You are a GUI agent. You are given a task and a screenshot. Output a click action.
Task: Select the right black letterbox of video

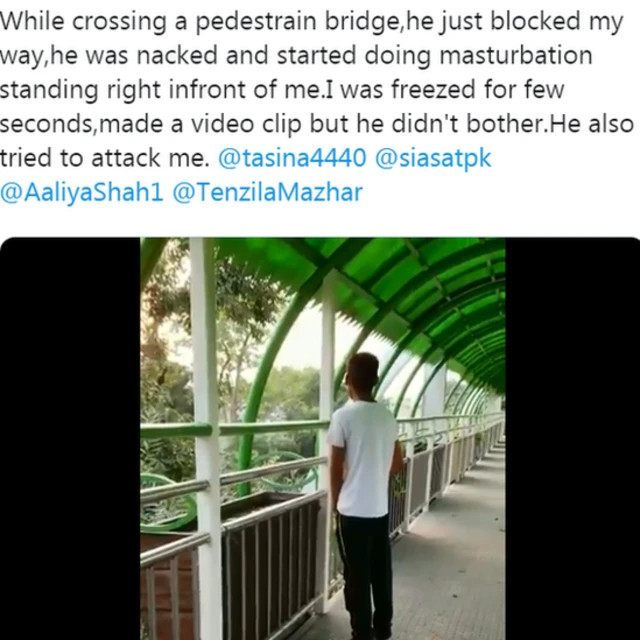click(572, 438)
